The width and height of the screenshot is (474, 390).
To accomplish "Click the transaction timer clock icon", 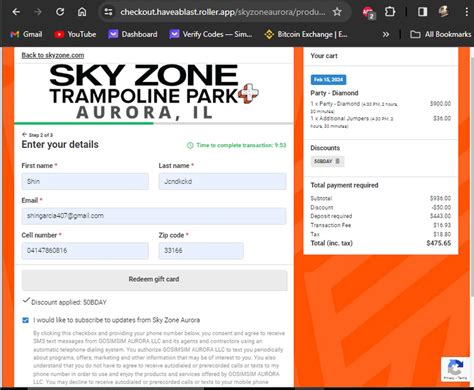I will (x=190, y=145).
